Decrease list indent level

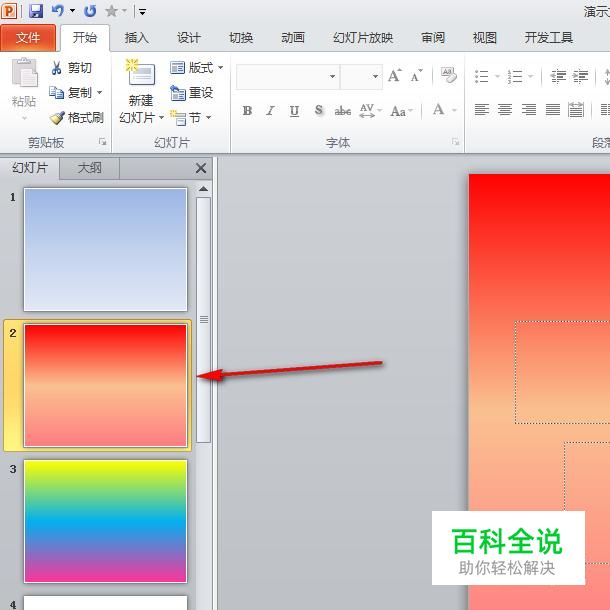point(558,76)
